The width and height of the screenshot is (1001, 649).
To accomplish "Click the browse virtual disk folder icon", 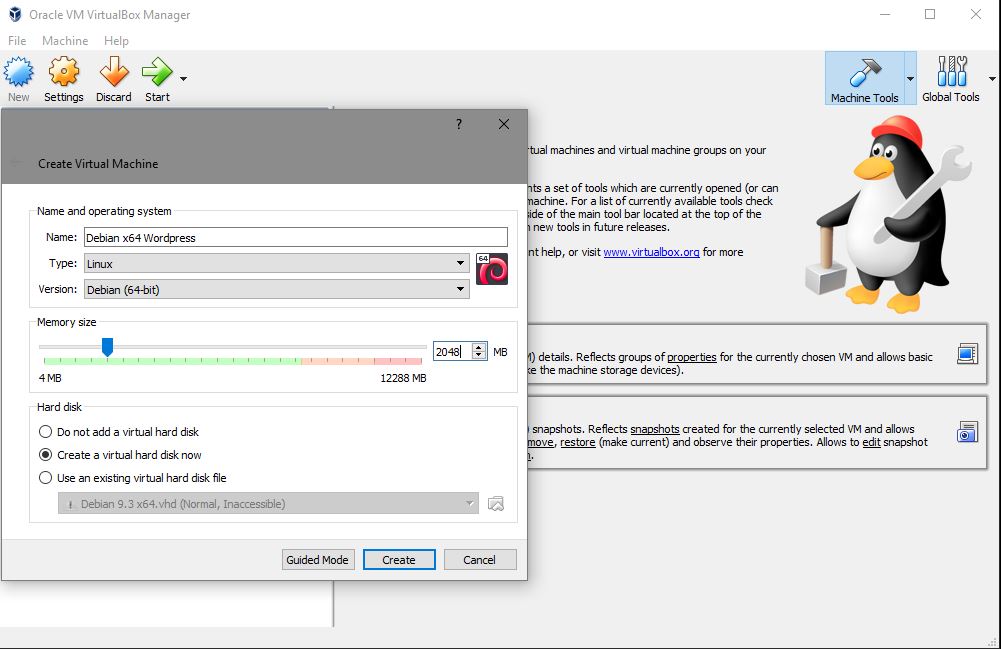I will [x=496, y=504].
